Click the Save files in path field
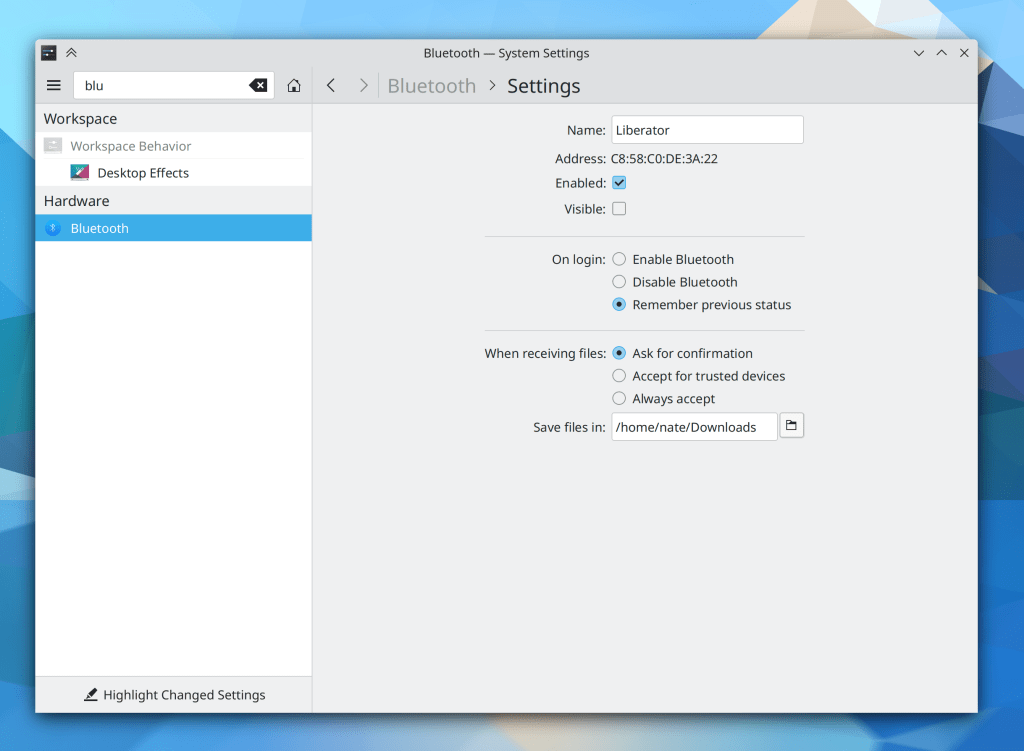 [x=694, y=427]
